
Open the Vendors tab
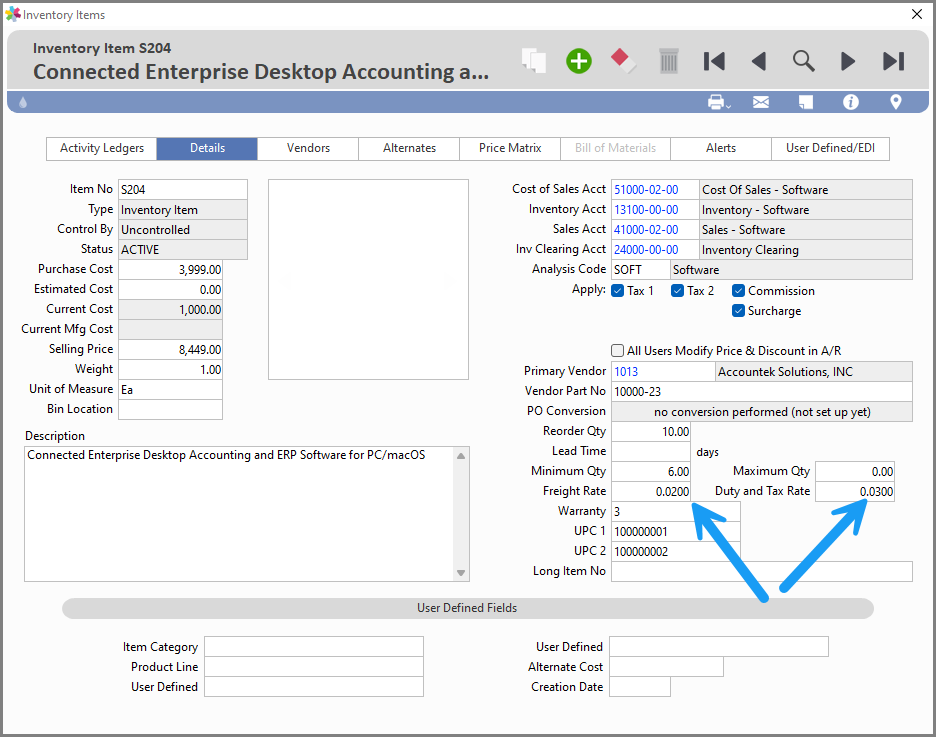[308, 149]
